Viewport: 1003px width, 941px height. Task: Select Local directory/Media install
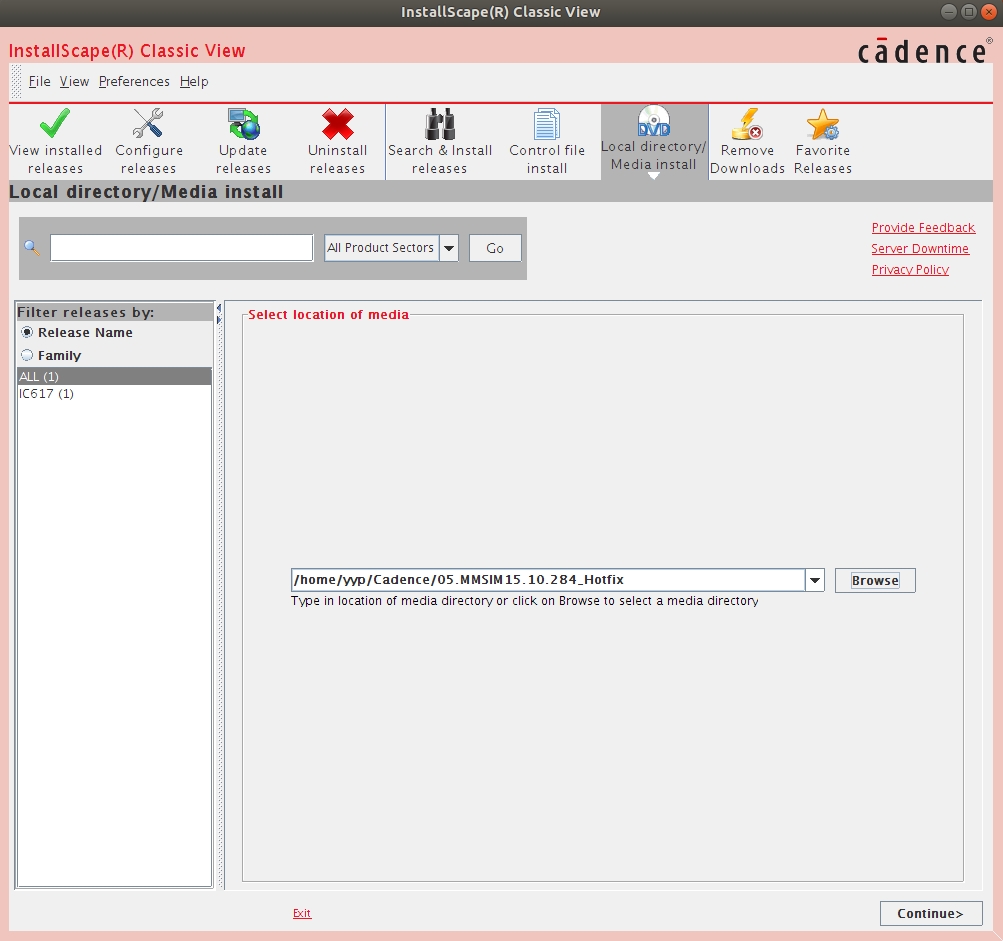654,141
